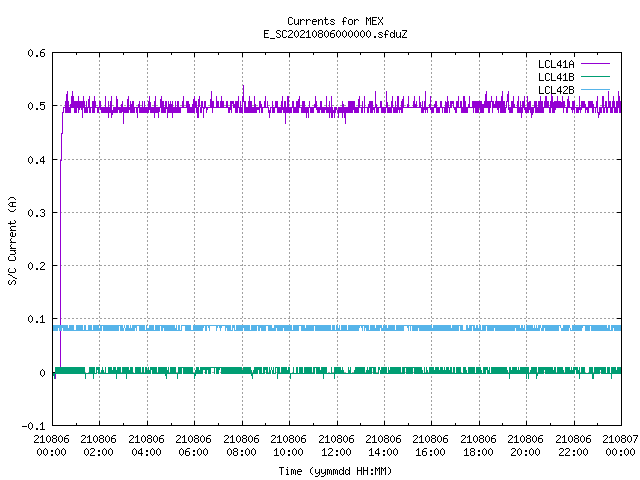Click the x-axis tick 210806 20:00
640x480 pixels.
point(525,446)
